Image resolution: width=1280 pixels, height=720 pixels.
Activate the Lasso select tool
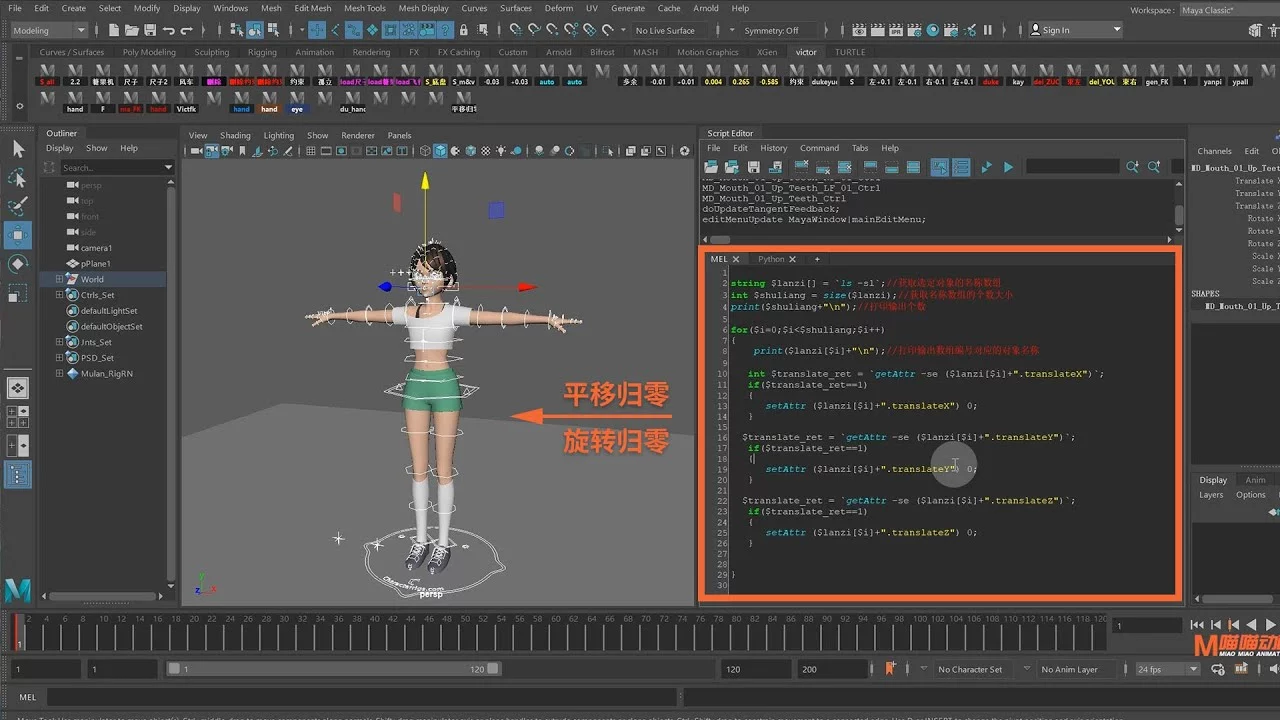pos(18,178)
